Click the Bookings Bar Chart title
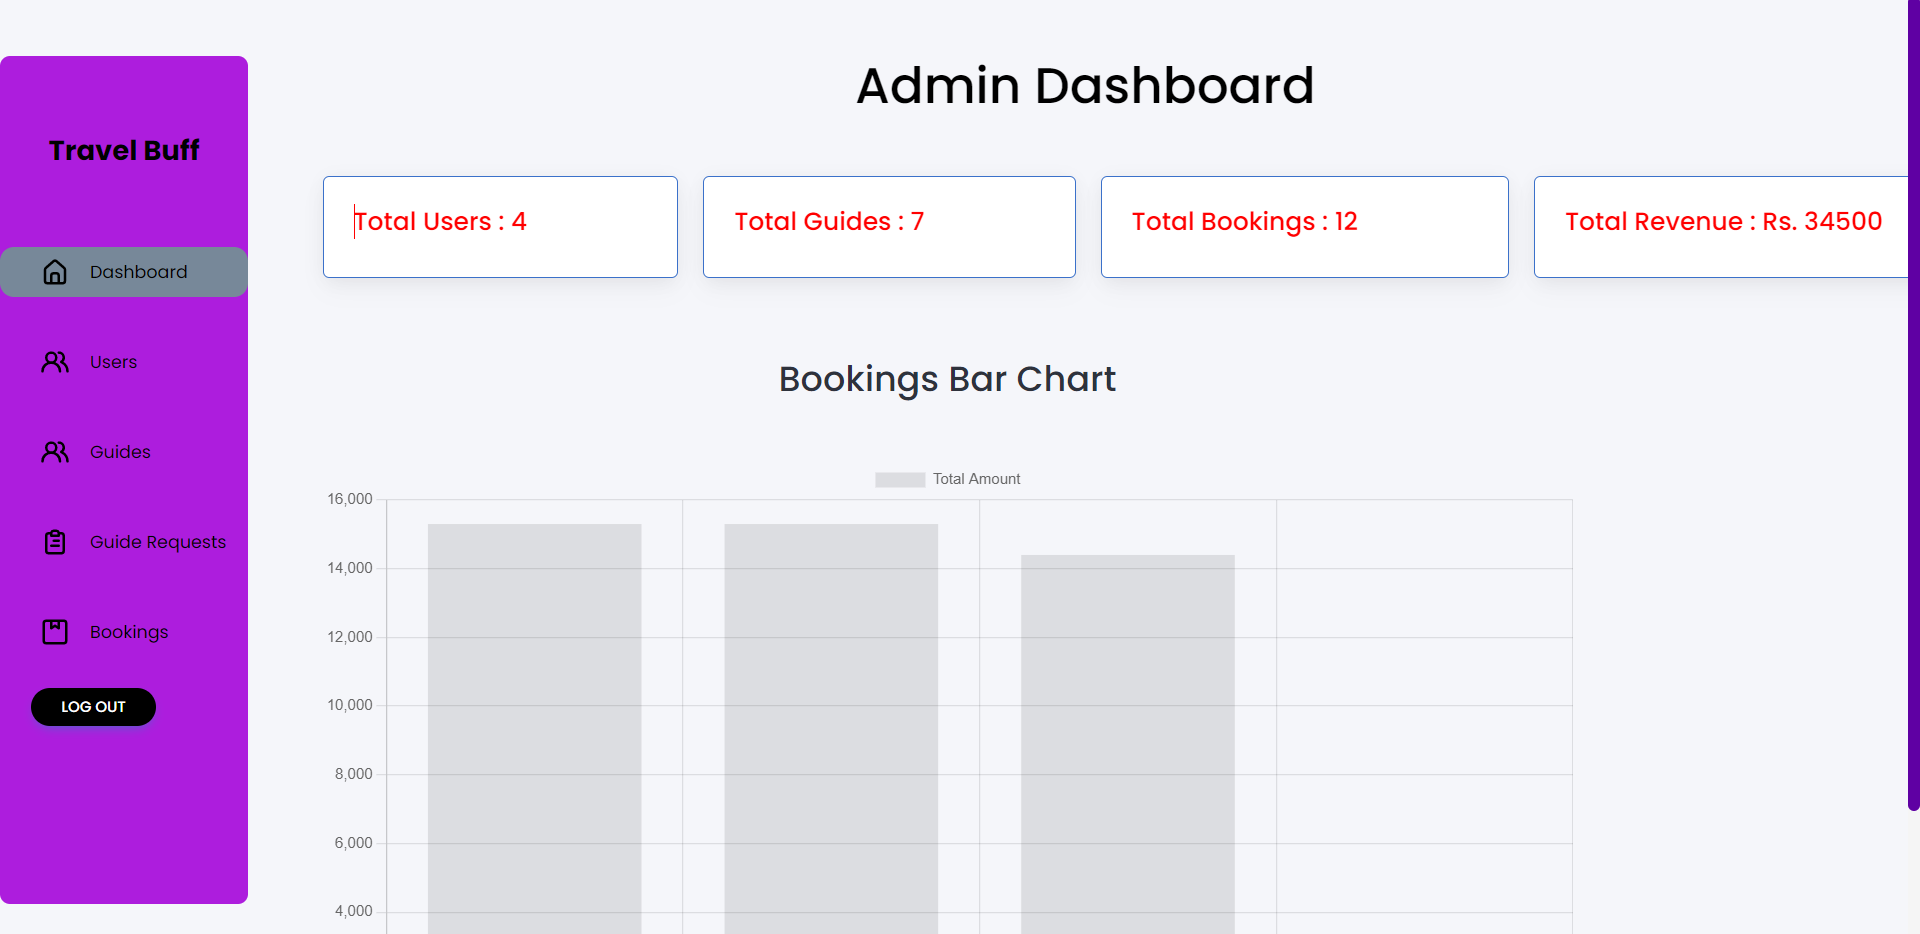Viewport: 1920px width, 934px height. point(947,379)
